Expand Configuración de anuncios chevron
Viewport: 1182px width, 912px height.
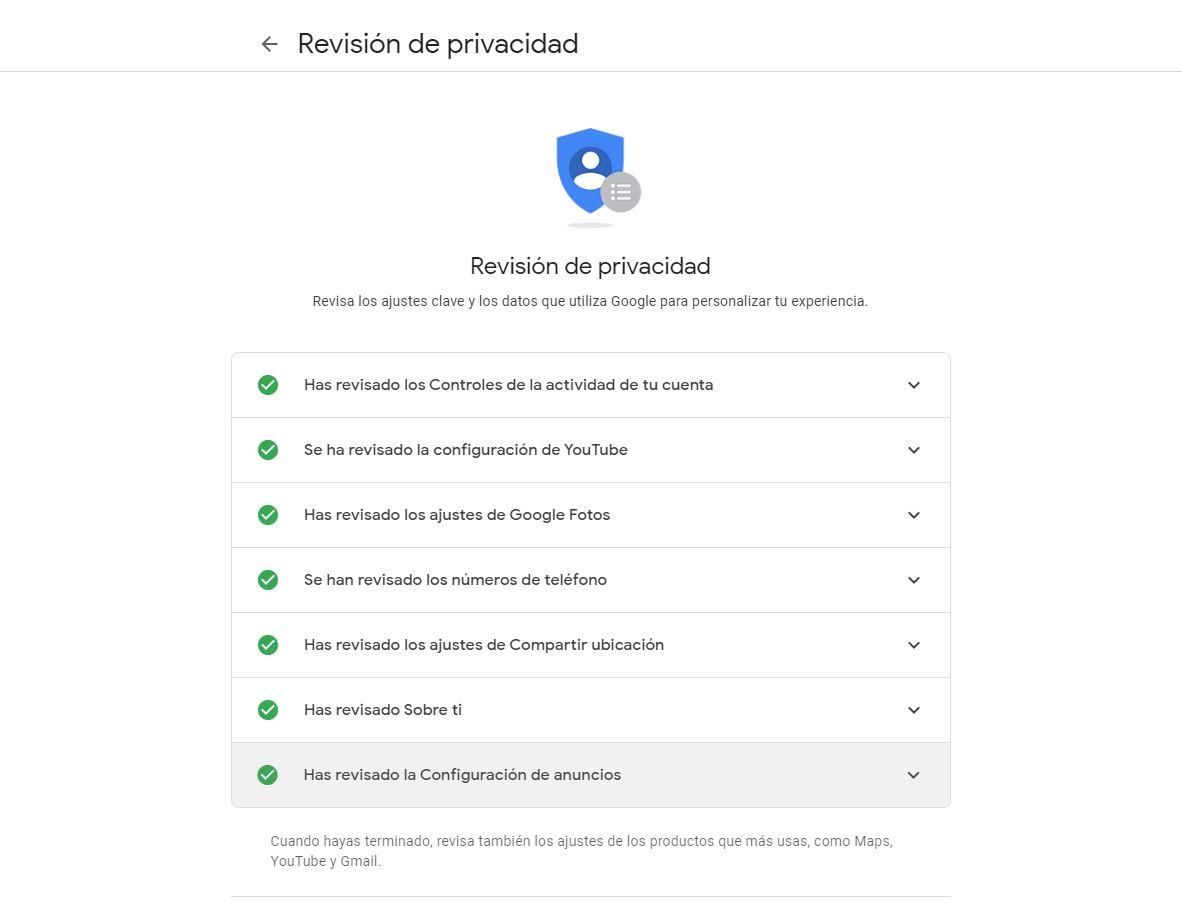(913, 775)
